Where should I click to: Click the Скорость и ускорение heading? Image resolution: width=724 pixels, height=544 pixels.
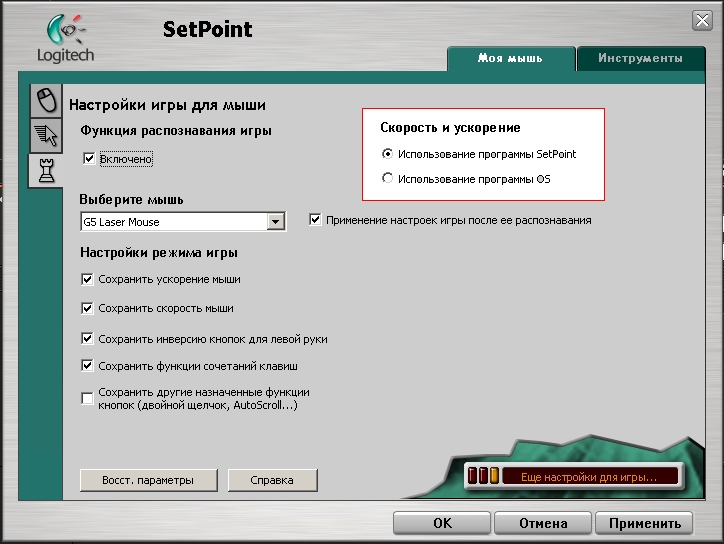pyautogui.click(x=450, y=128)
